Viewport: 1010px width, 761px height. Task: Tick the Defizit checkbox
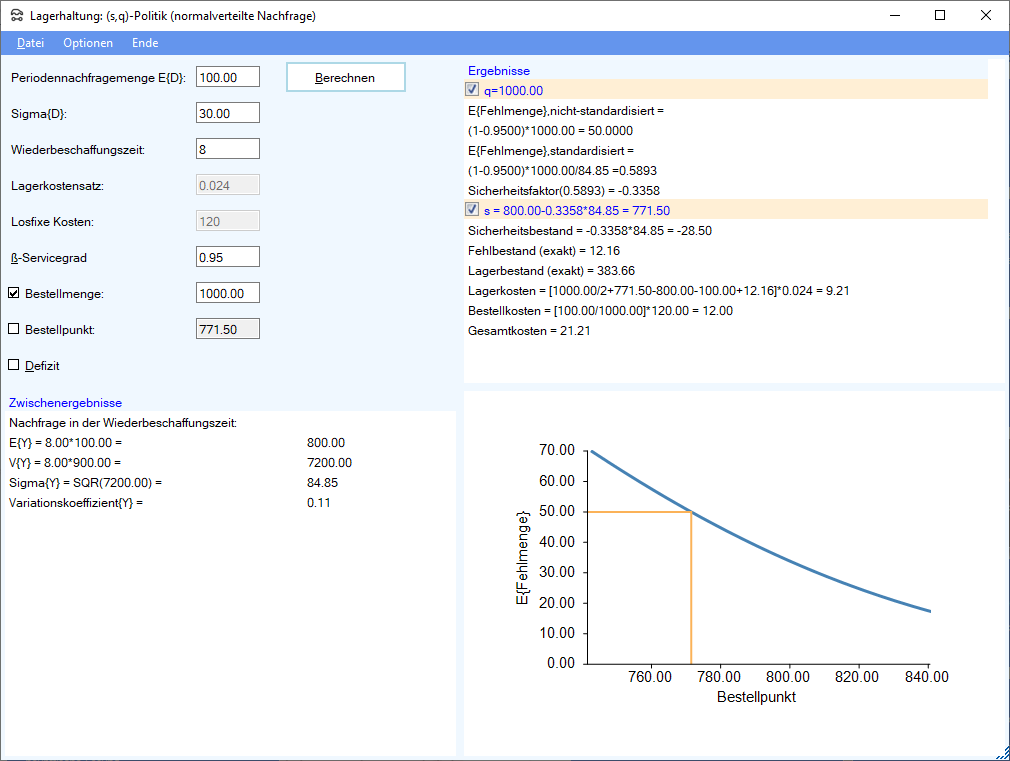pyautogui.click(x=14, y=366)
